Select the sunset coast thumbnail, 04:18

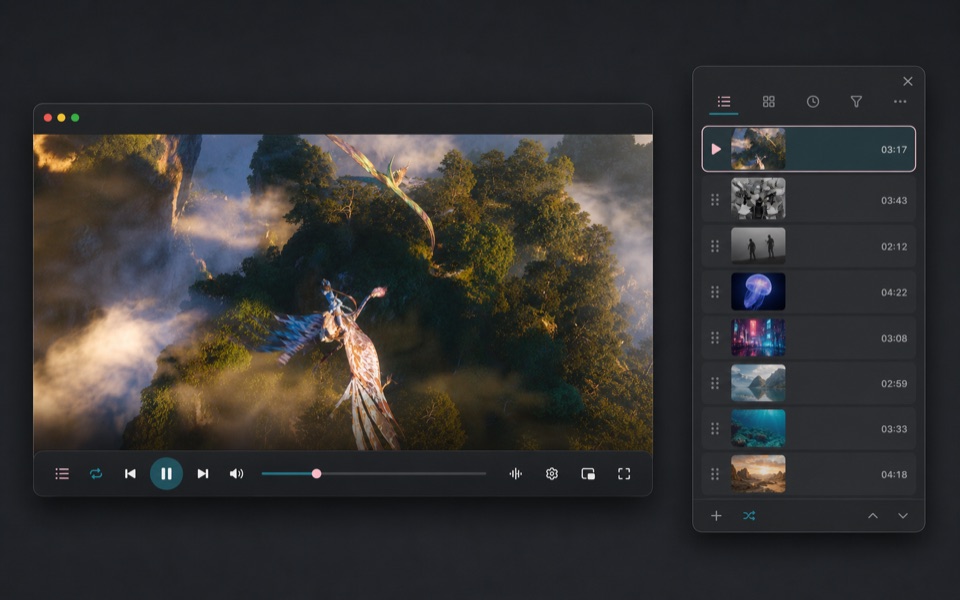click(758, 474)
